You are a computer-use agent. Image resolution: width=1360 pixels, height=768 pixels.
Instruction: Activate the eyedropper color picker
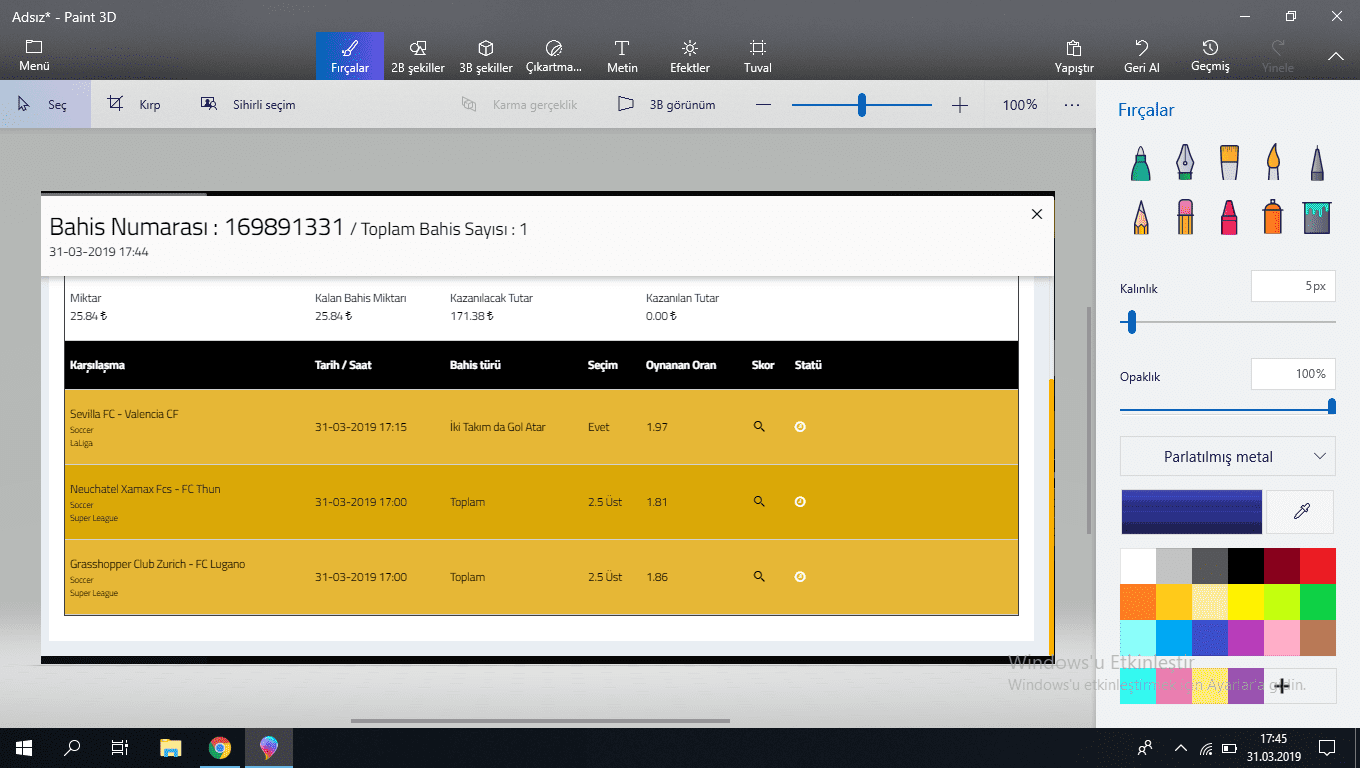pos(1301,511)
